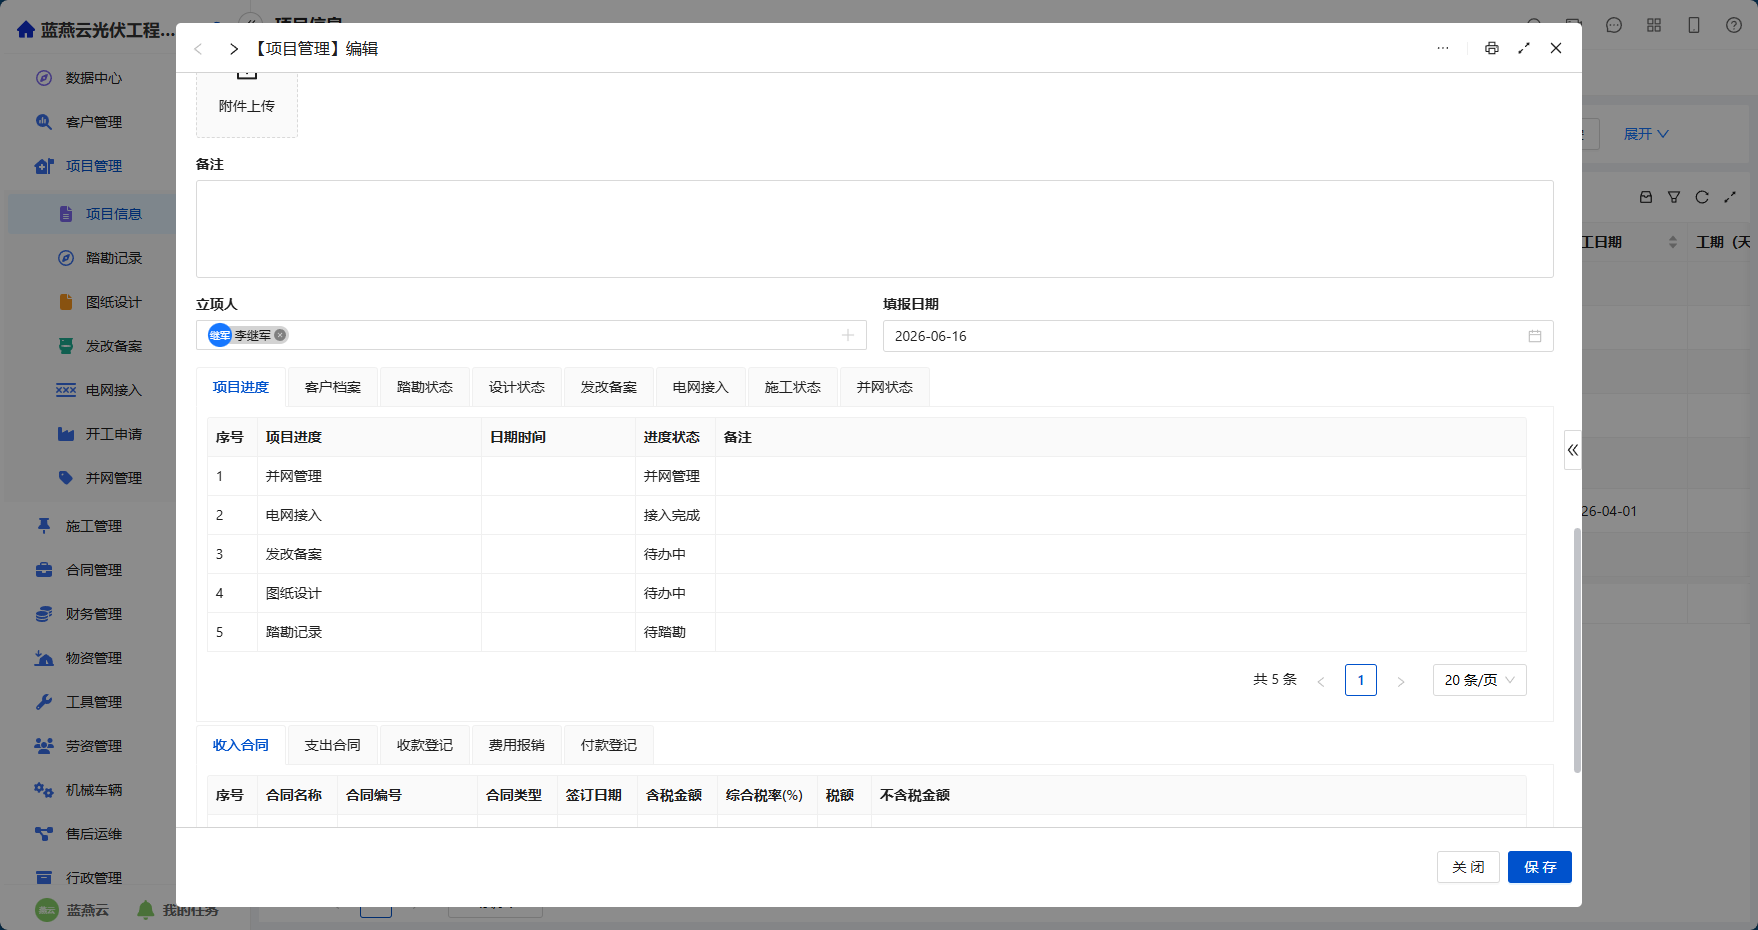The image size is (1758, 930).
Task: Switch to the 发改备案 tab
Action: point(609,387)
